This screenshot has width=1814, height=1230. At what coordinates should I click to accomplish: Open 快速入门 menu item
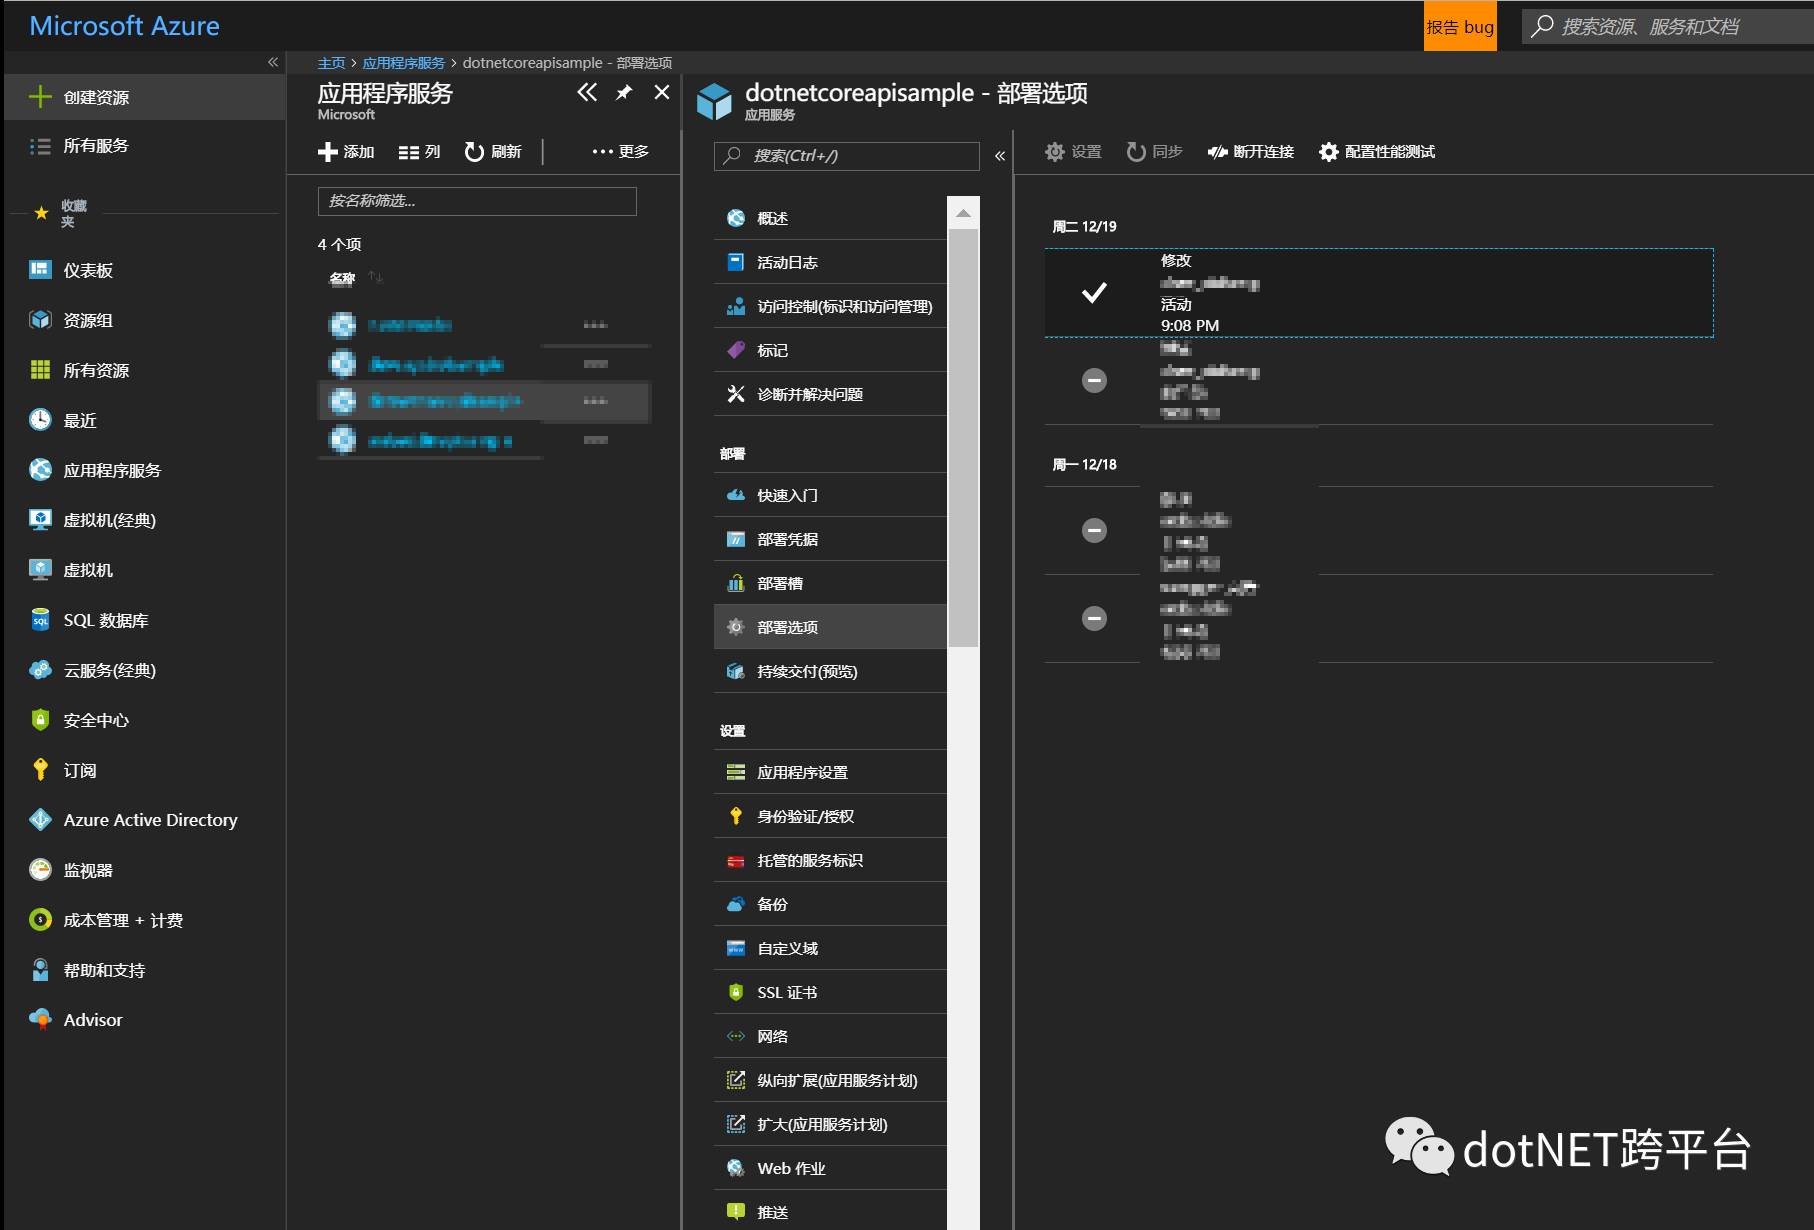[830, 495]
